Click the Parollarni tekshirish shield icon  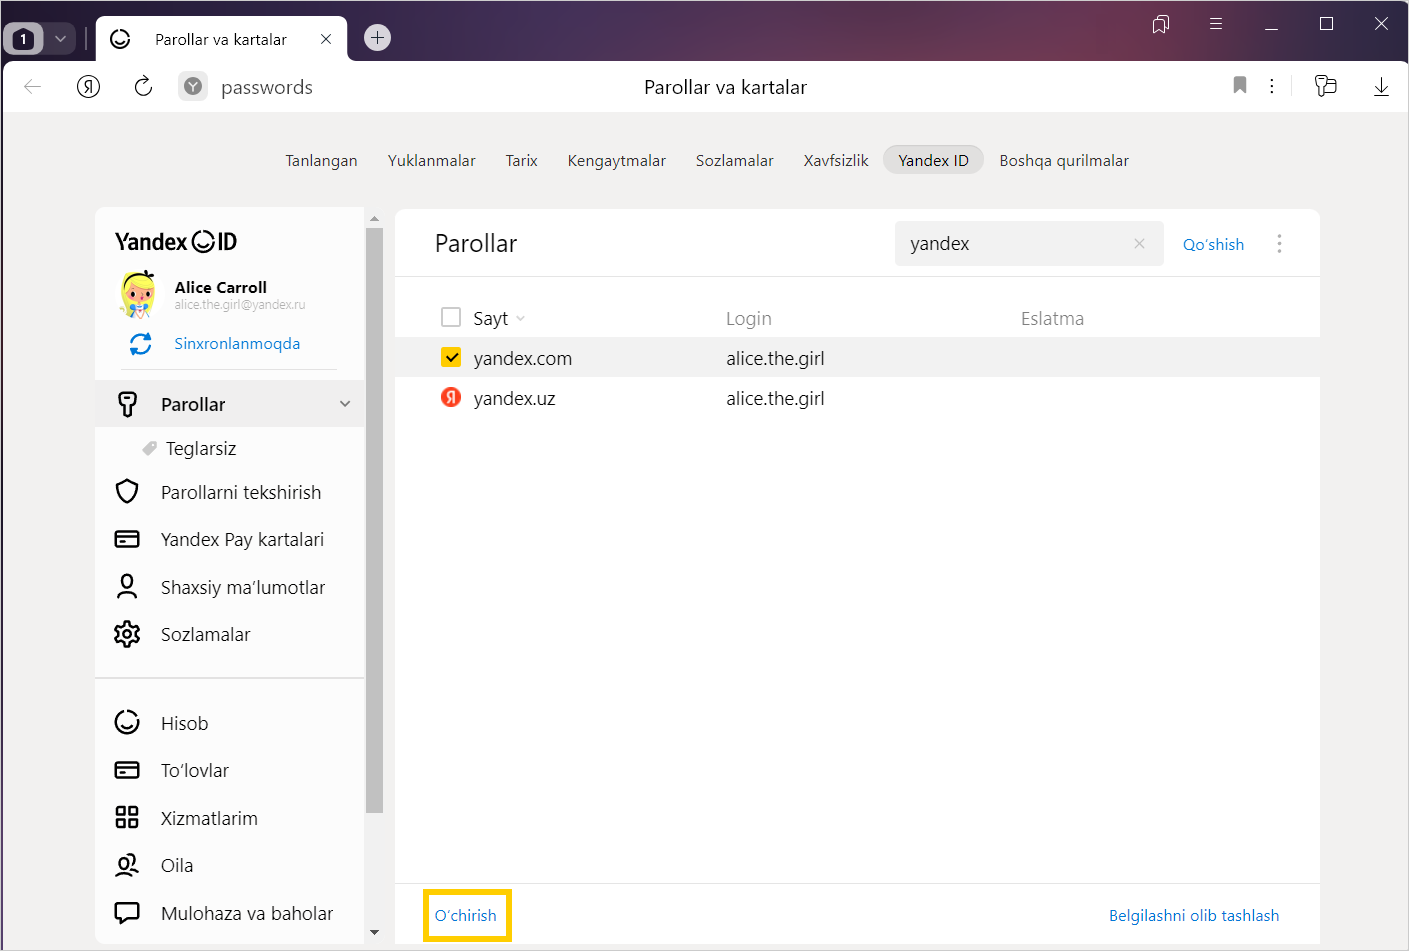pyautogui.click(x=127, y=492)
